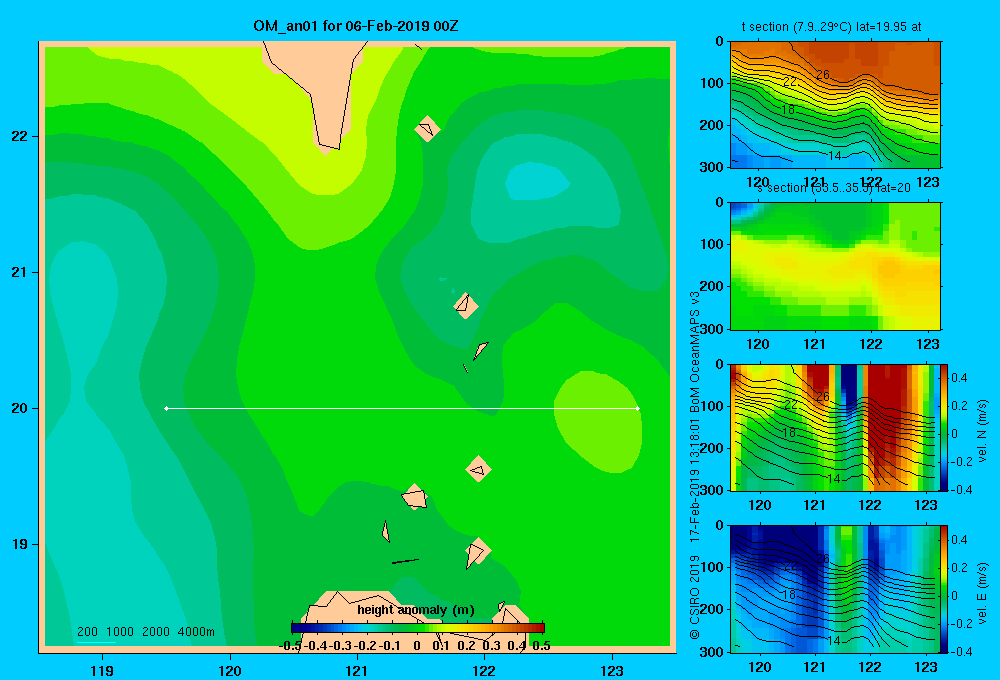Click the "4000m" depth contour legend entry
The image size is (1000, 680).
coord(196,632)
